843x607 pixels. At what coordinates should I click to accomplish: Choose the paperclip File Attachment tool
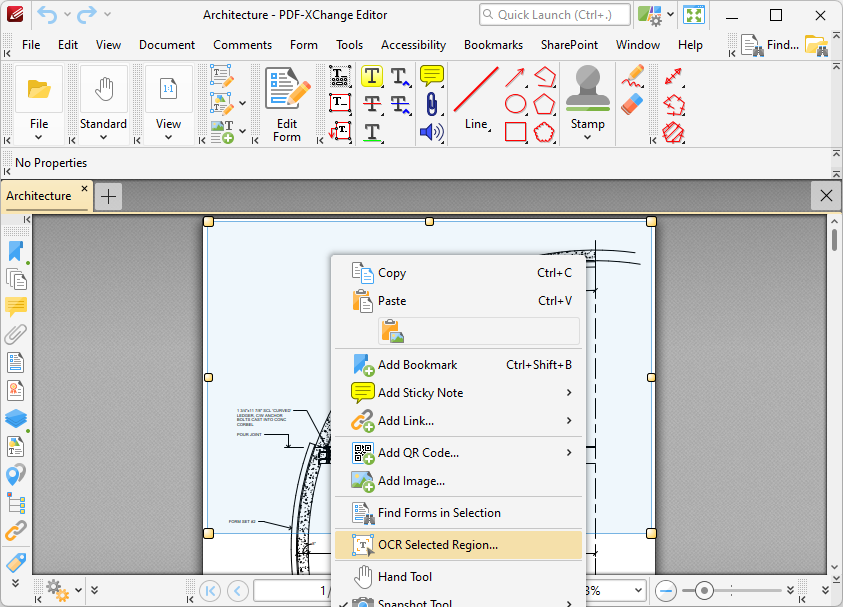click(x=431, y=104)
